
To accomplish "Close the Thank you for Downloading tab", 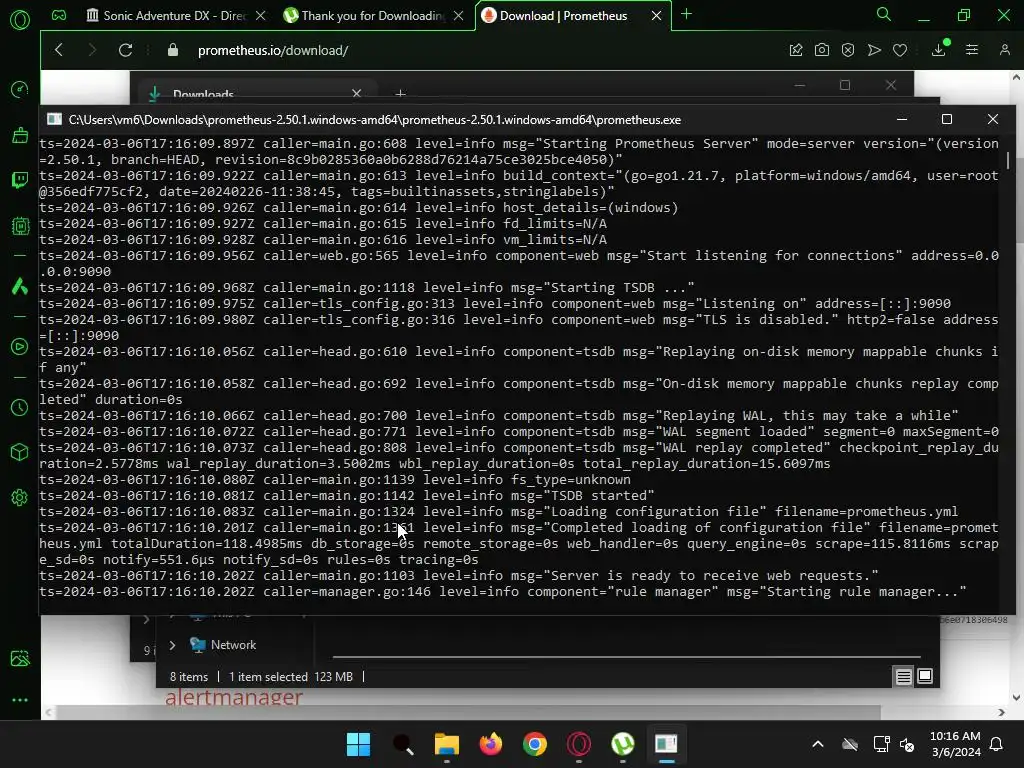I will tap(459, 16).
